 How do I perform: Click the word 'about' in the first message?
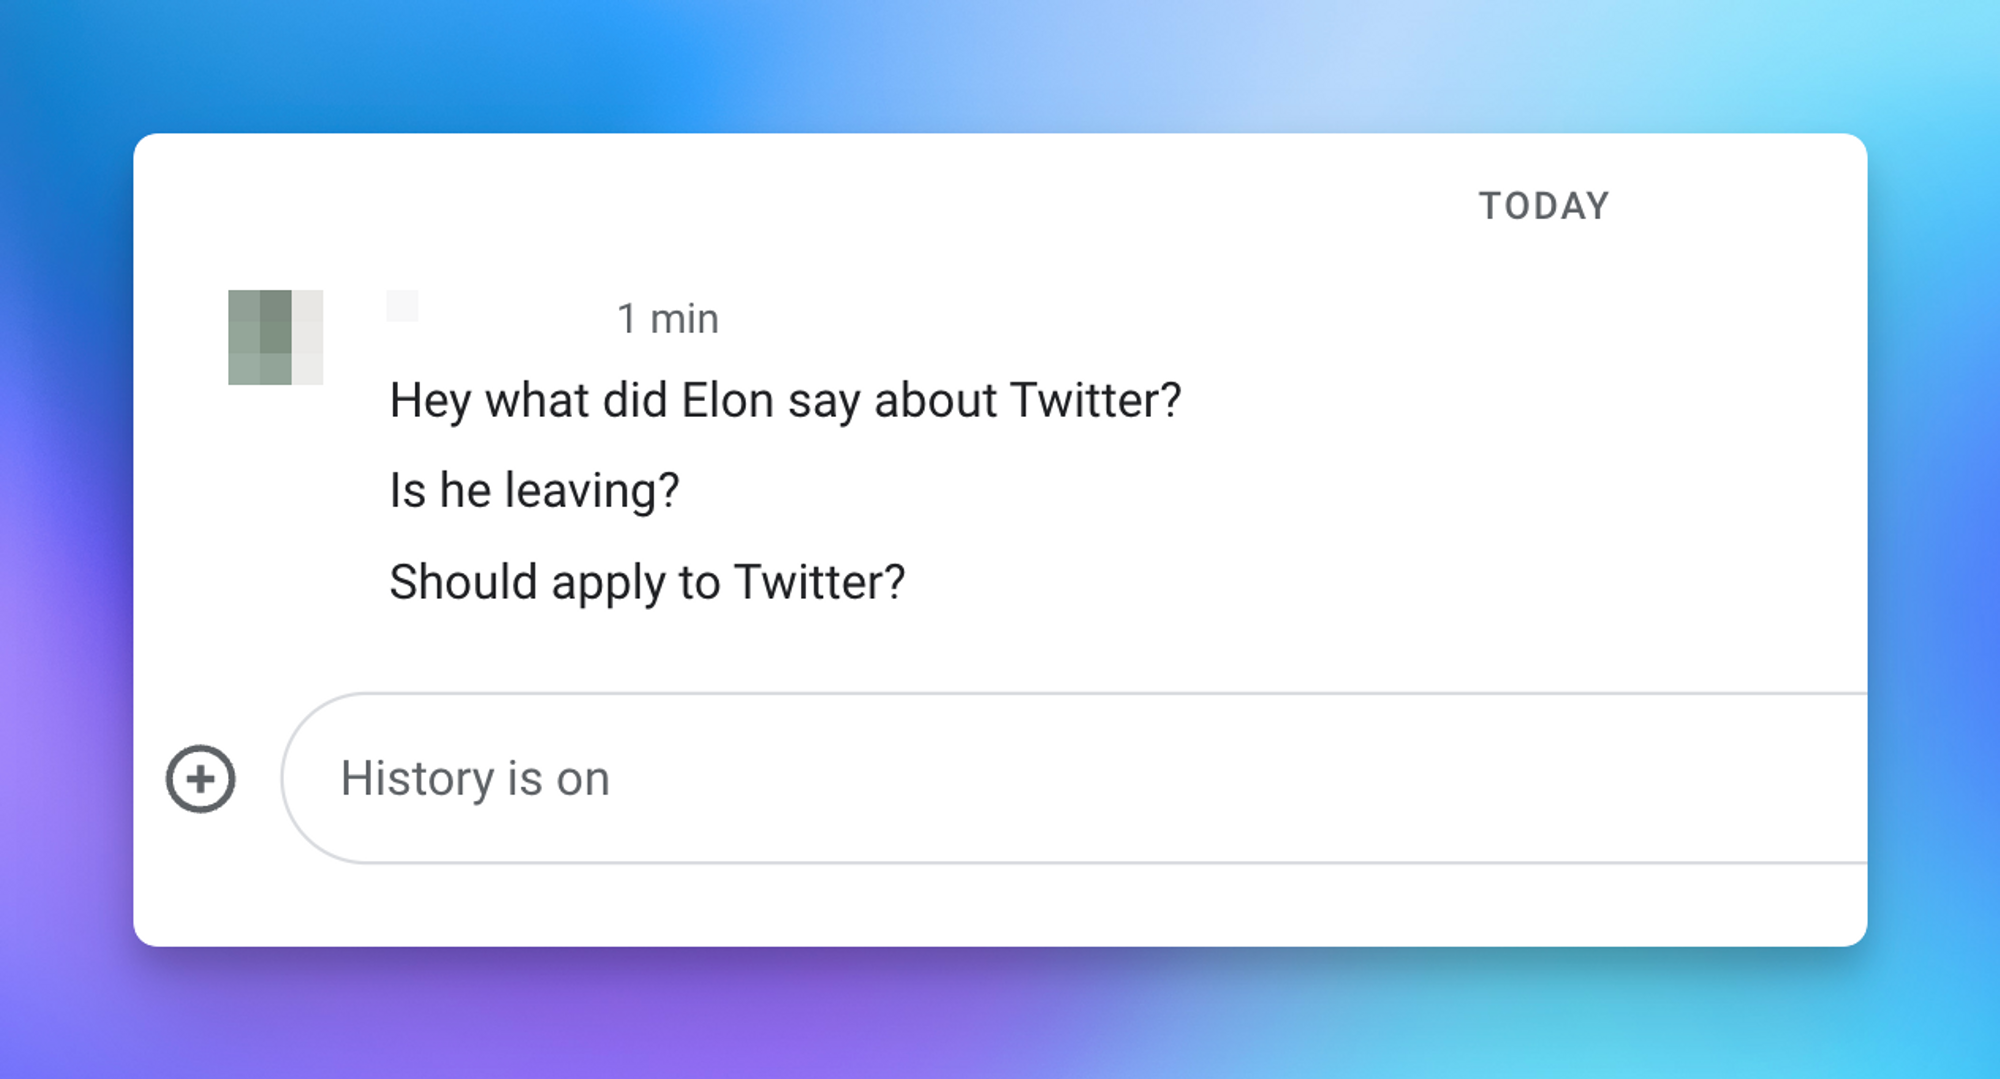[935, 400]
